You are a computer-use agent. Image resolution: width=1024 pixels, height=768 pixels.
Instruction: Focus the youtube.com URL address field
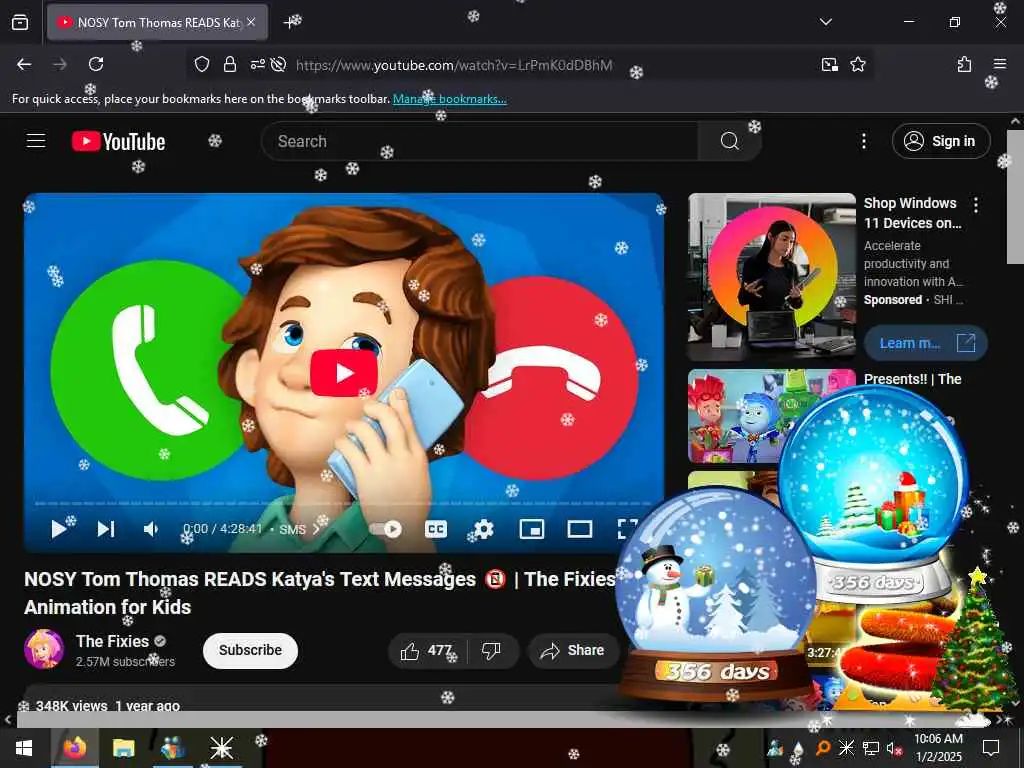coord(454,65)
